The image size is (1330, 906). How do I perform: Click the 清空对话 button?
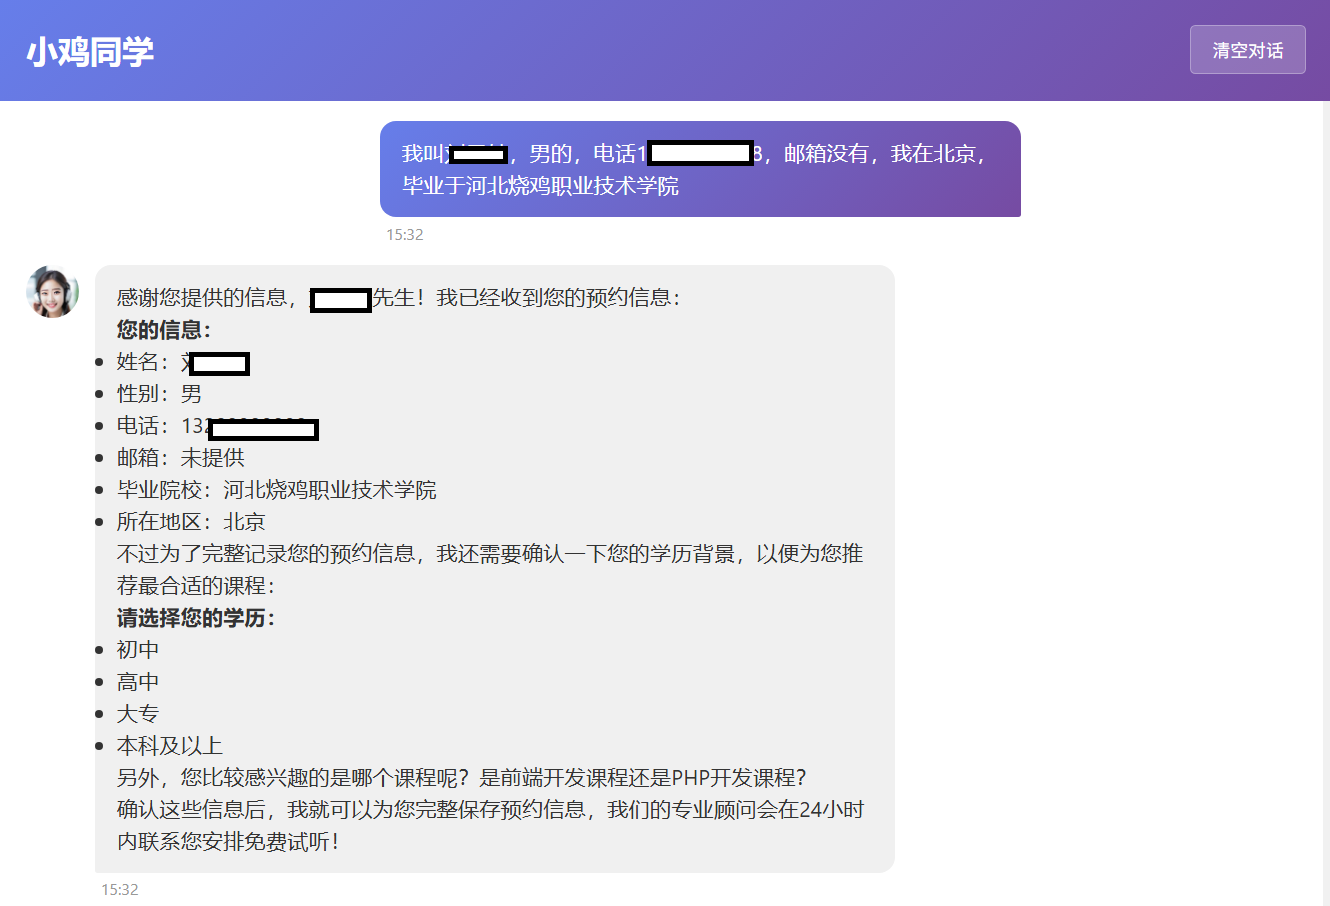(x=1247, y=50)
